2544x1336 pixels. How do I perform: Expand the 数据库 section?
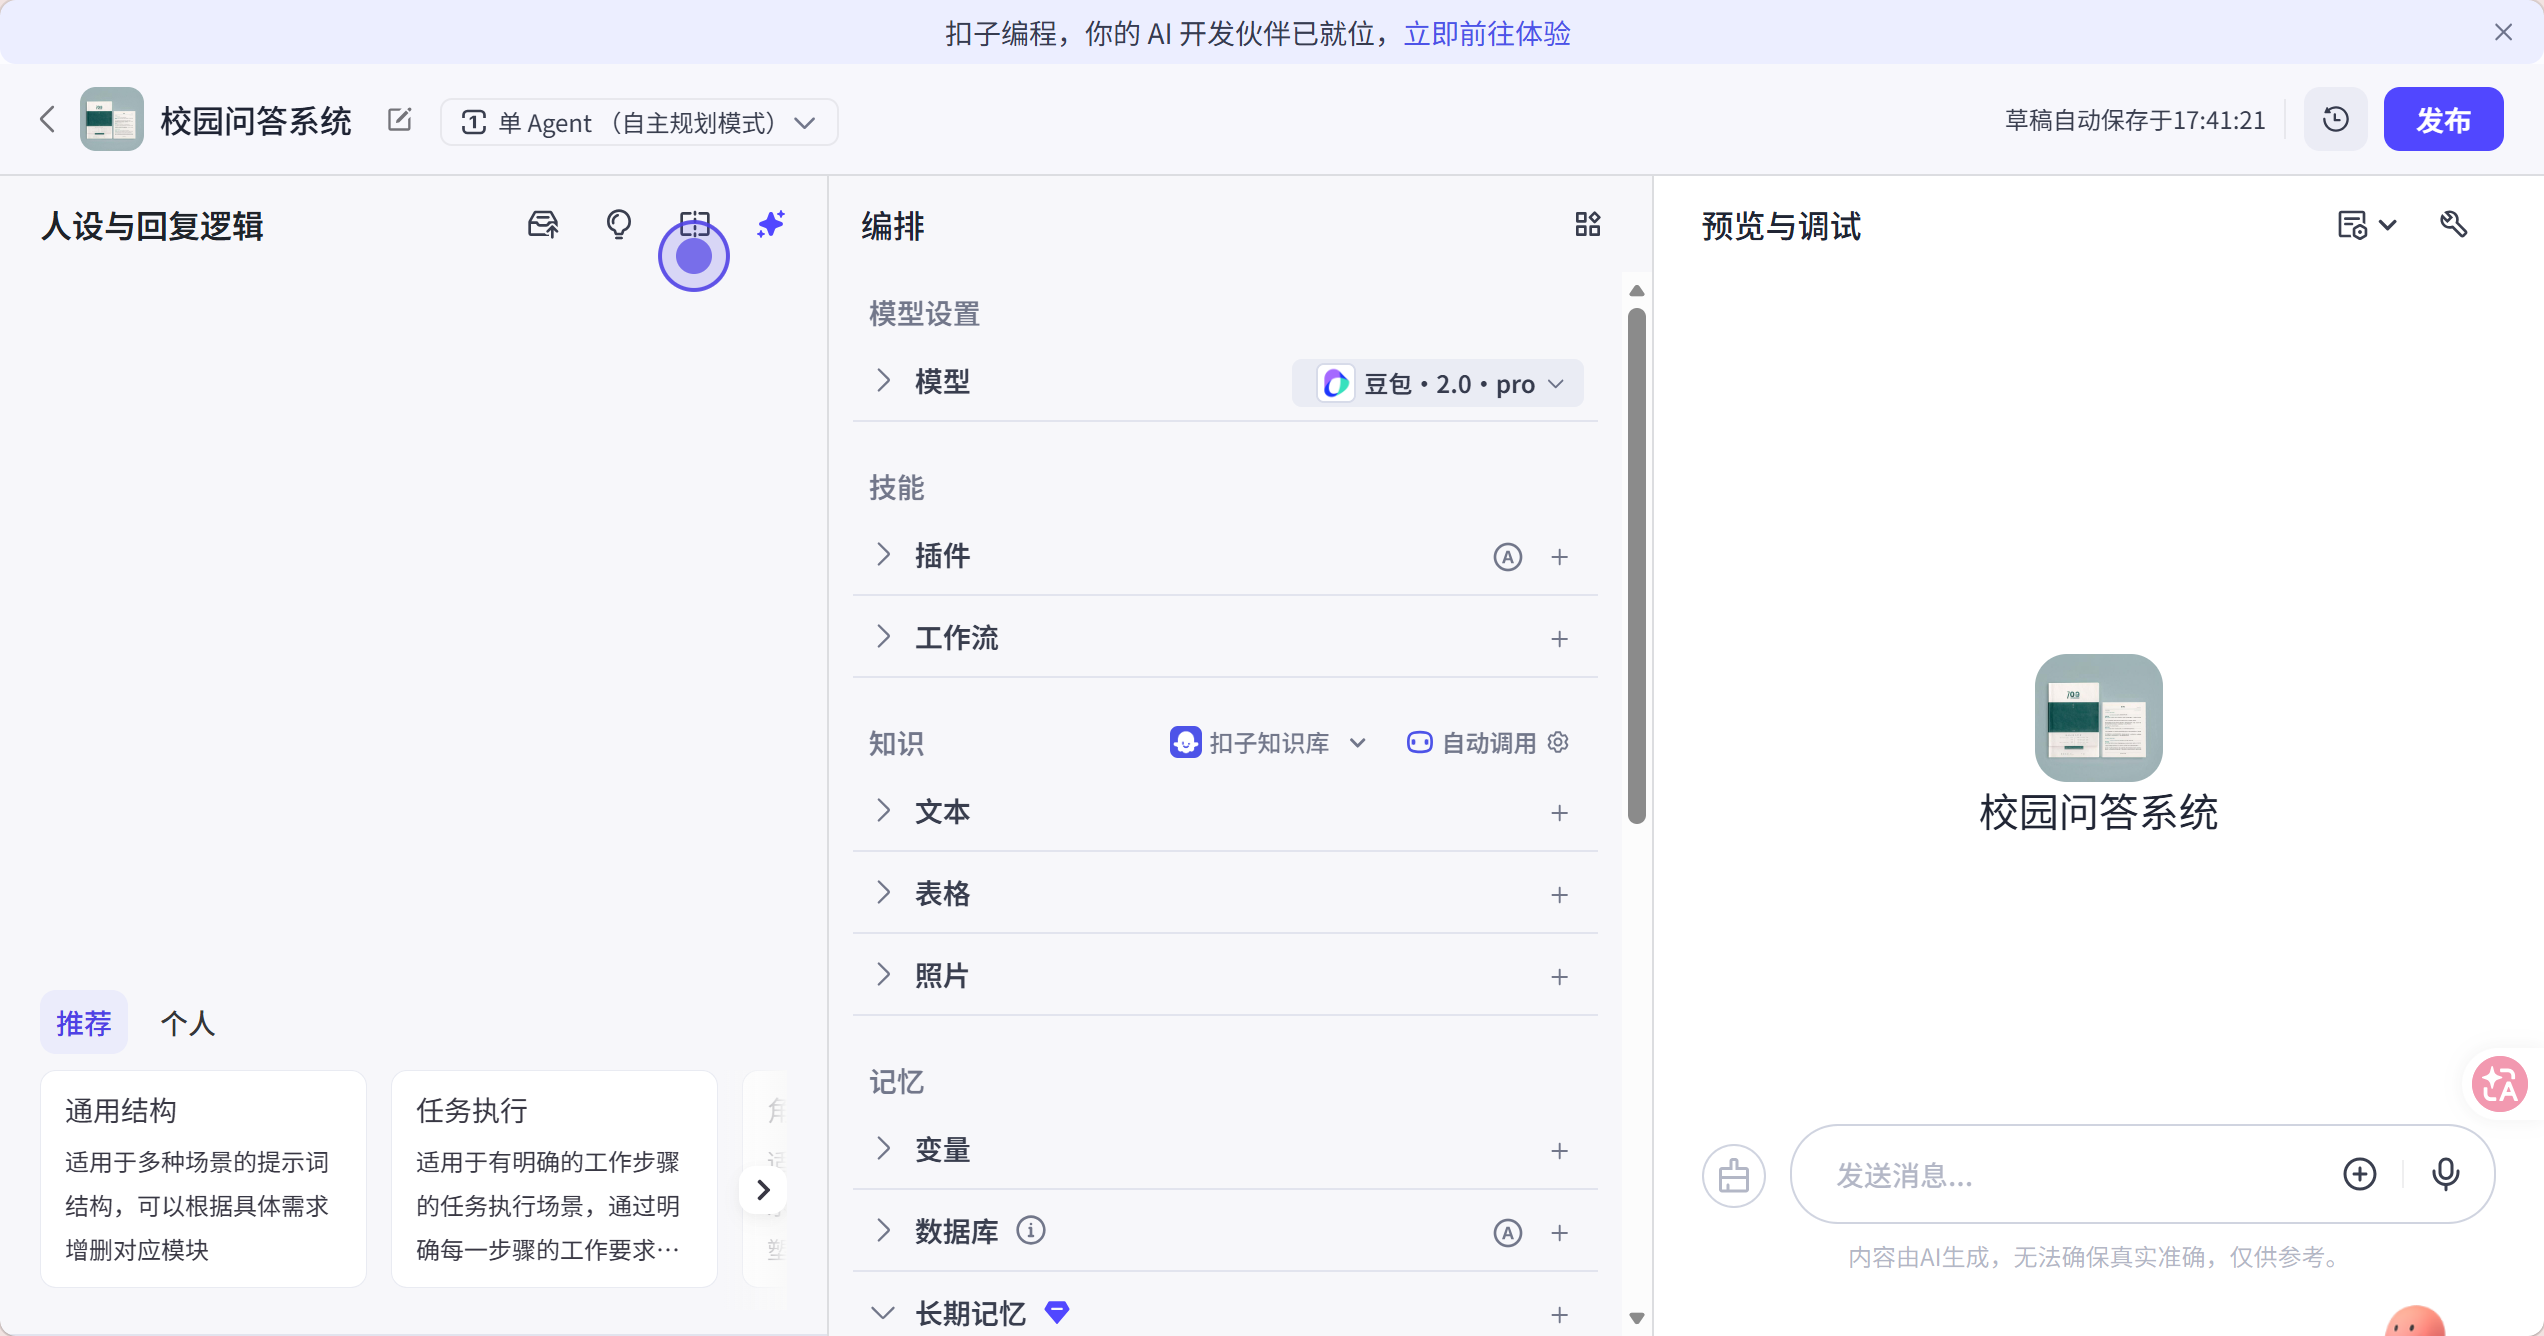(883, 1230)
